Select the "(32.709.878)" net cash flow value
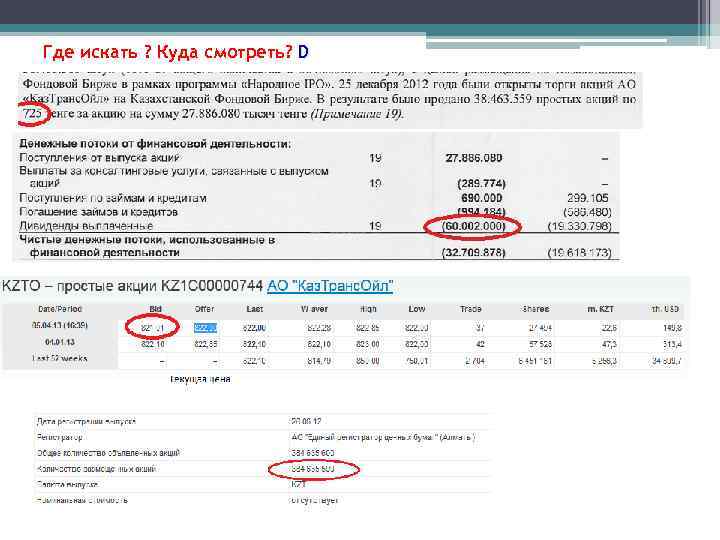The width and height of the screenshot is (720, 540). [473, 253]
